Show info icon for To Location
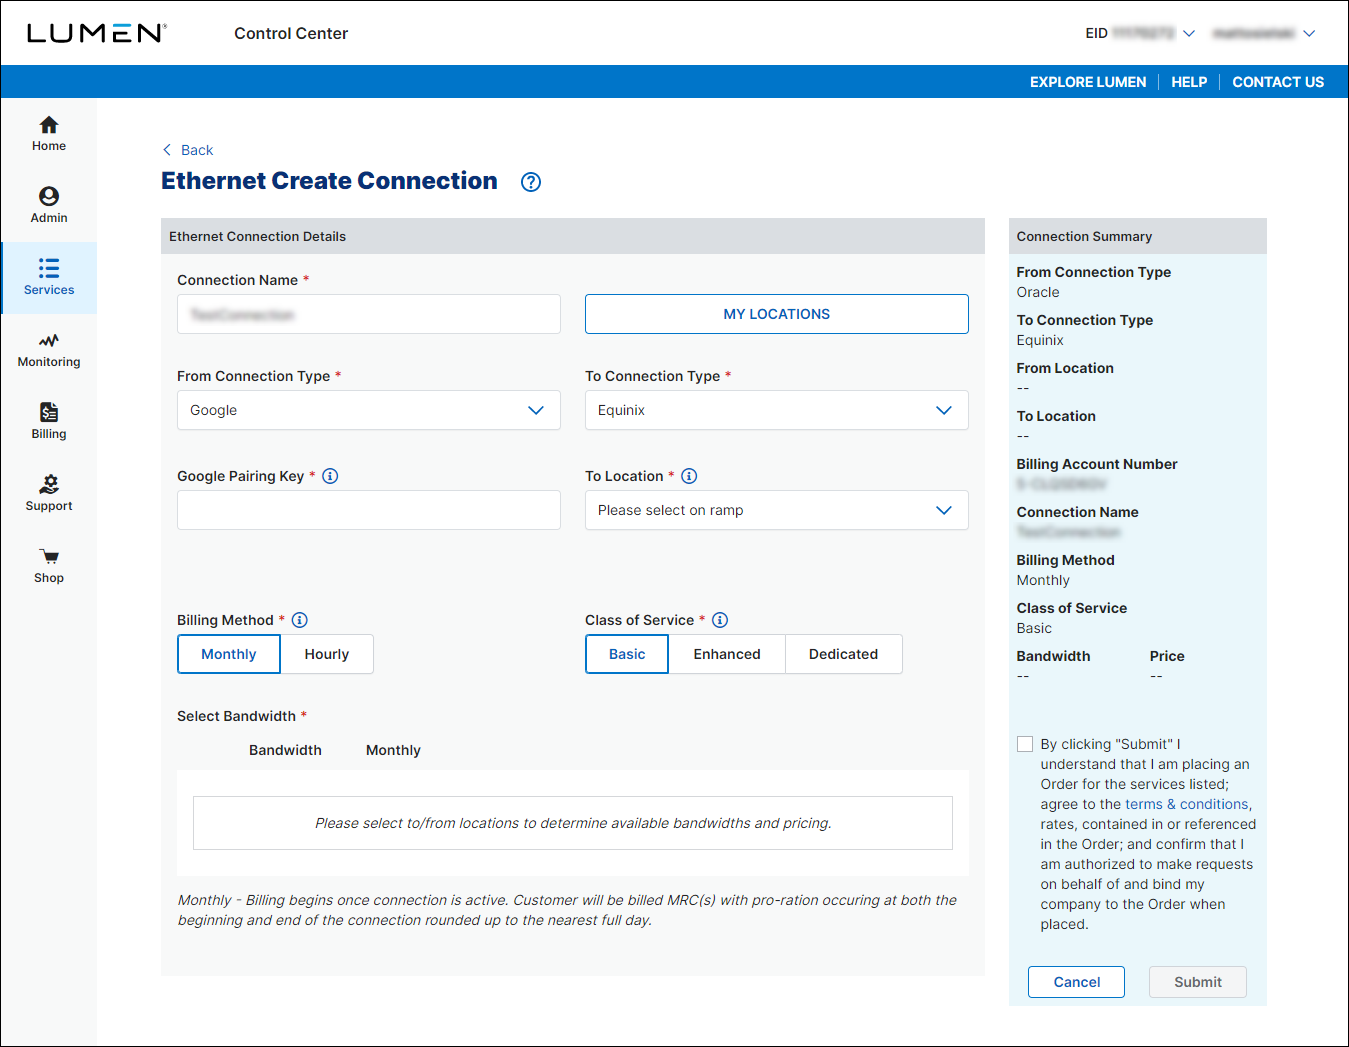Image resolution: width=1349 pixels, height=1047 pixels. 689,476
